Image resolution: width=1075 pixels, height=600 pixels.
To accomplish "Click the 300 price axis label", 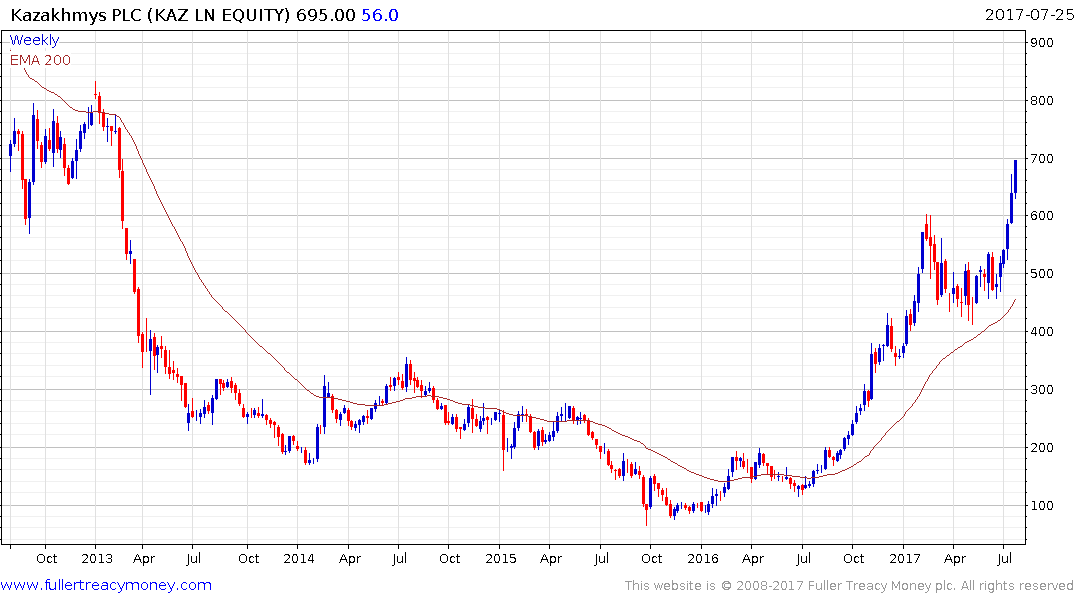I will point(1042,389).
